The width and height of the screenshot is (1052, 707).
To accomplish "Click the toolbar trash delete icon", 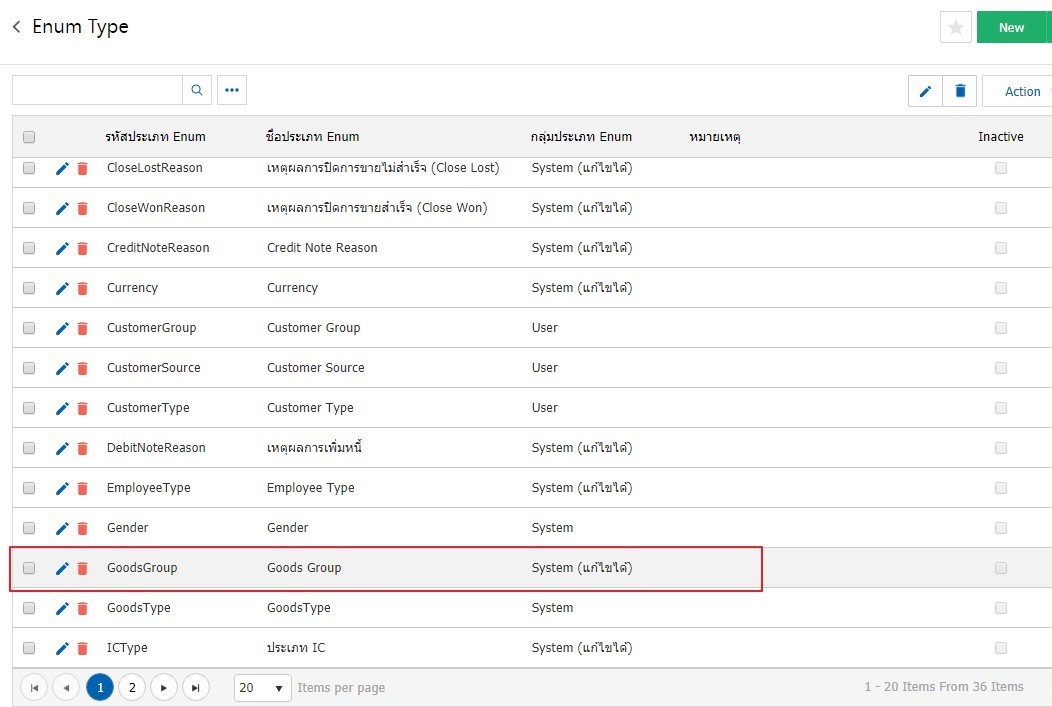I will [960, 91].
